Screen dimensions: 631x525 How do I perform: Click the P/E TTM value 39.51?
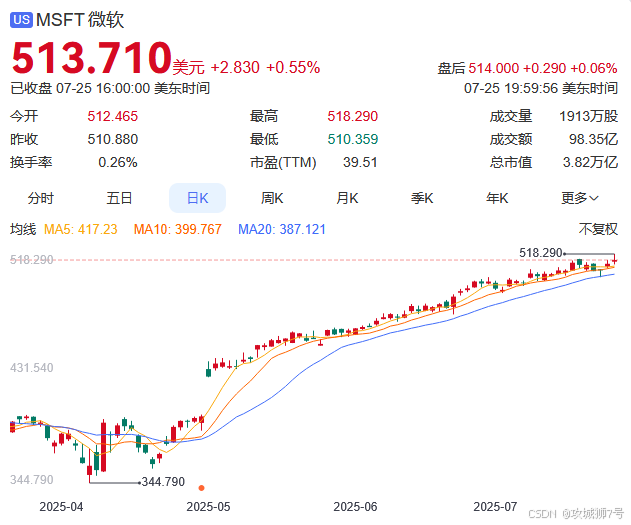(x=360, y=163)
